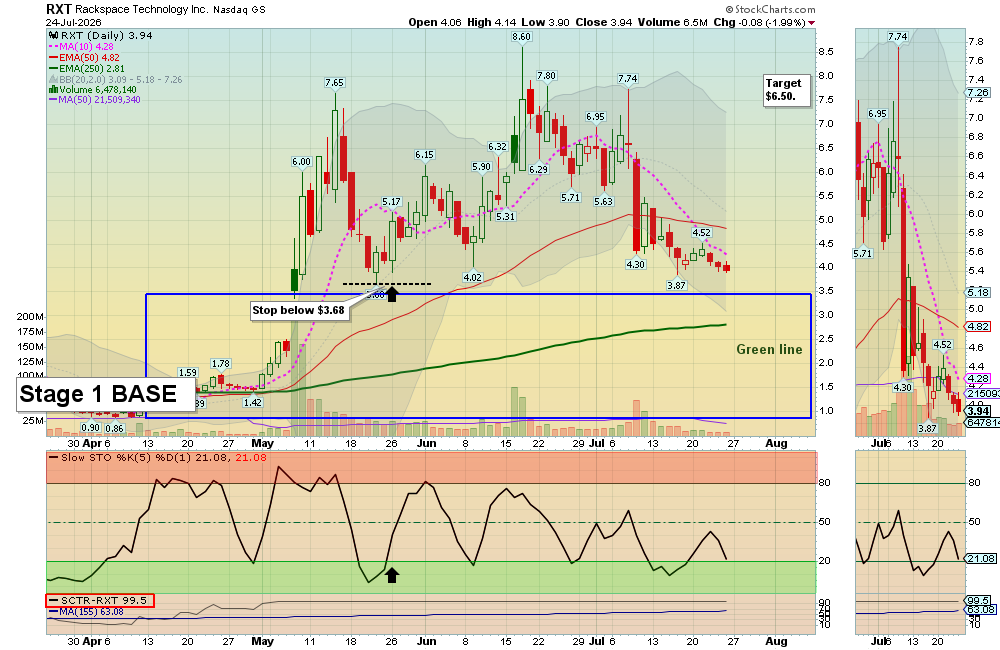
Task: Click the 21.08 stochastic value tag on side panel
Action: point(982,559)
